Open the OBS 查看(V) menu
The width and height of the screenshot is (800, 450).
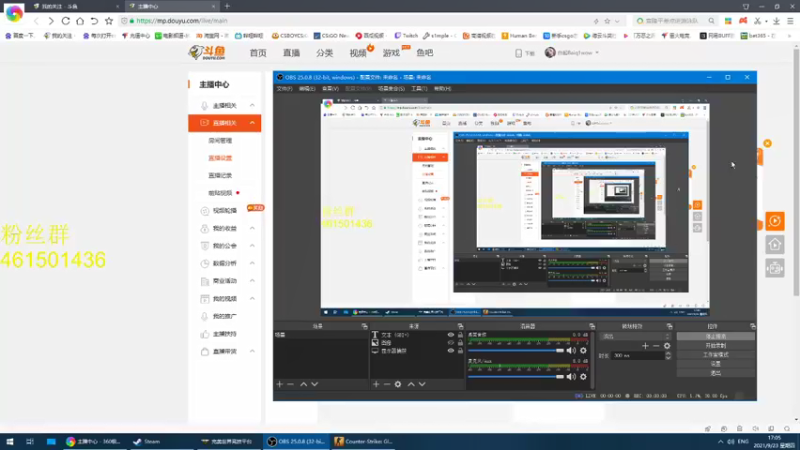pyautogui.click(x=330, y=88)
